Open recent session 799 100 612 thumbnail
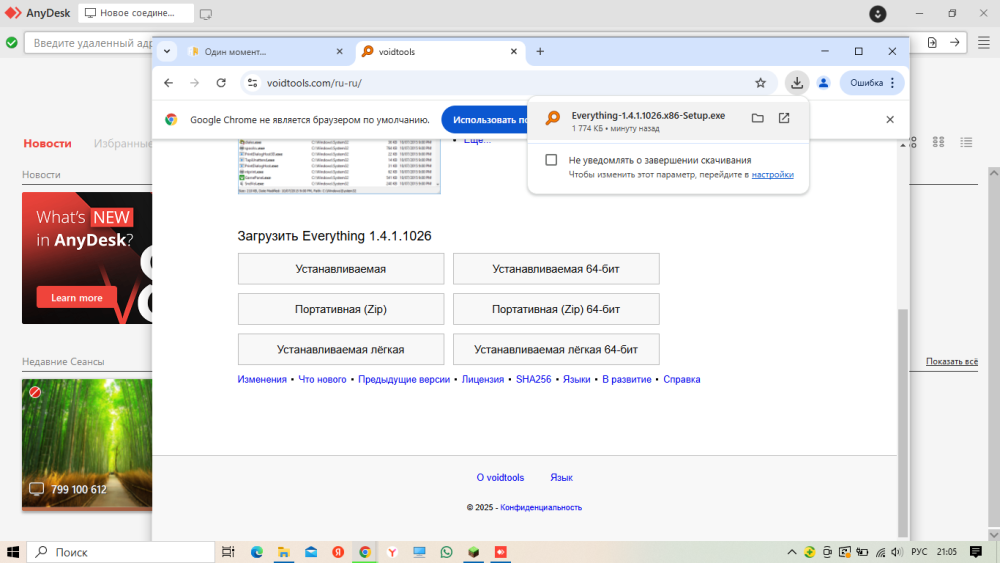Viewport: 1000px width, 563px height. [87, 444]
